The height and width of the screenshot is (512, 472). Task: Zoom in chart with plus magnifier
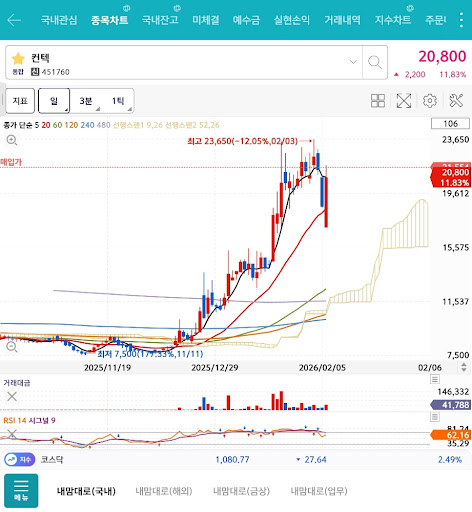click(12, 140)
